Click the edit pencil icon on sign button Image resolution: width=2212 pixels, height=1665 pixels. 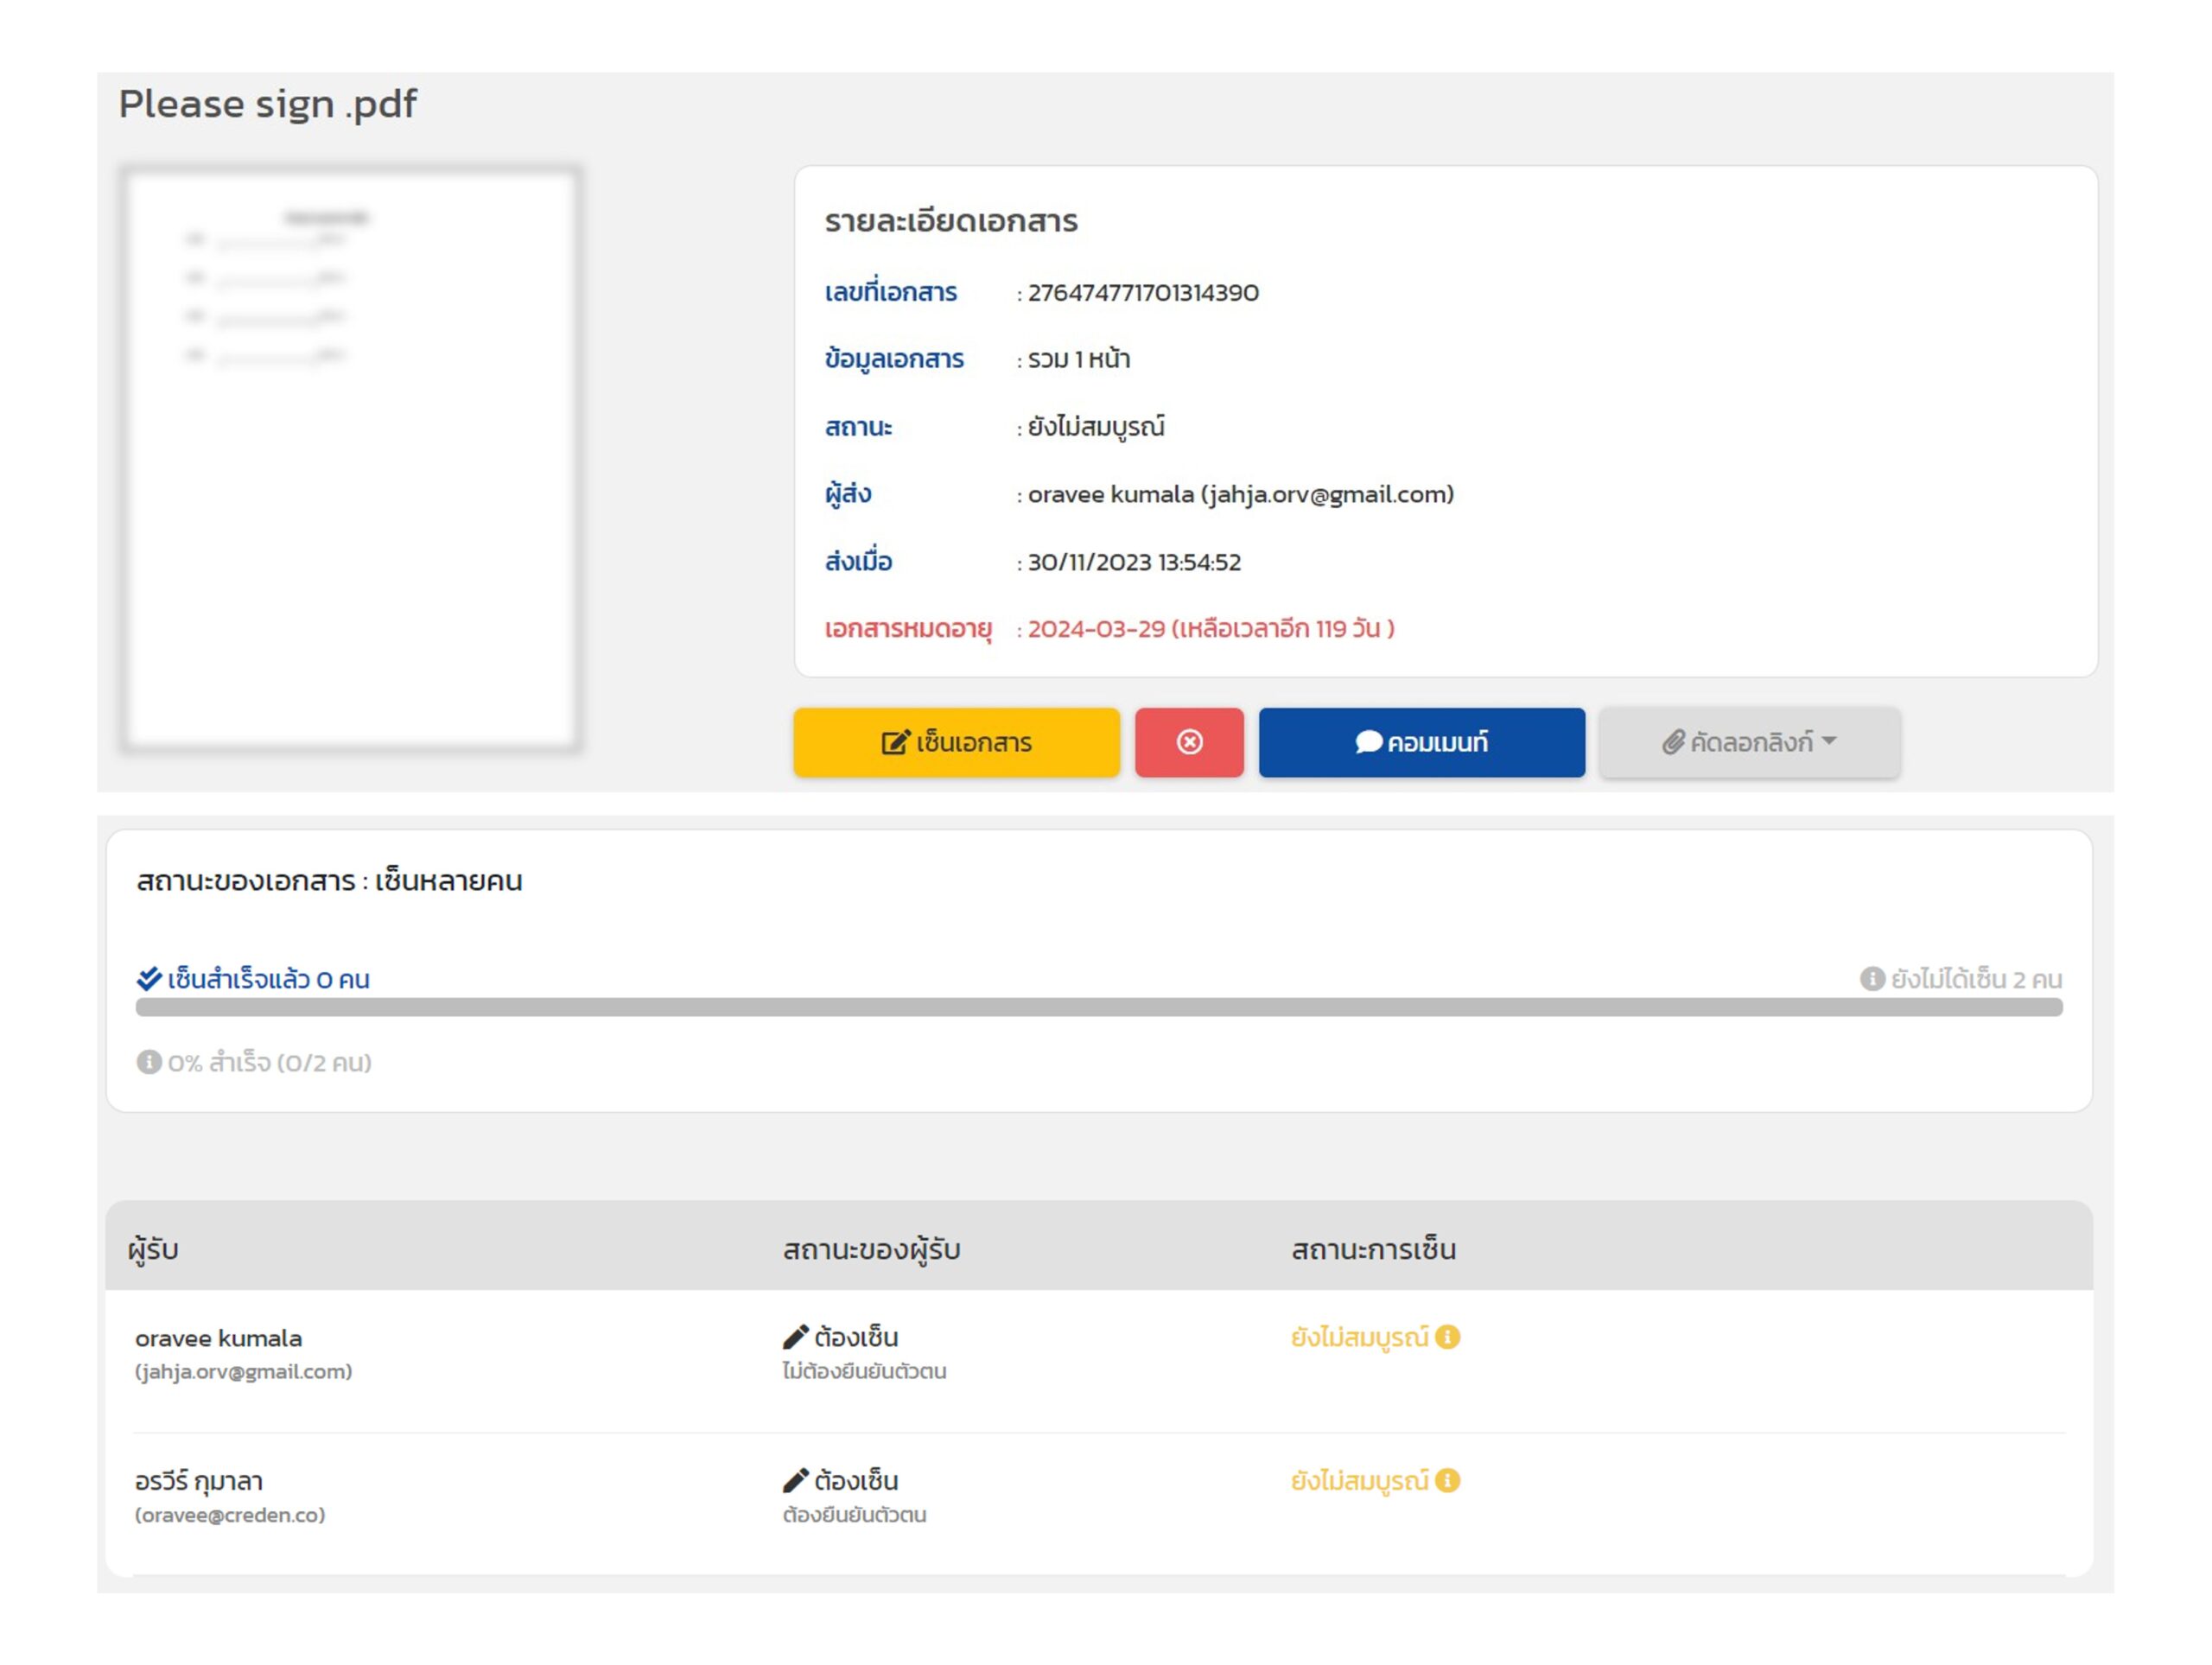pos(895,742)
